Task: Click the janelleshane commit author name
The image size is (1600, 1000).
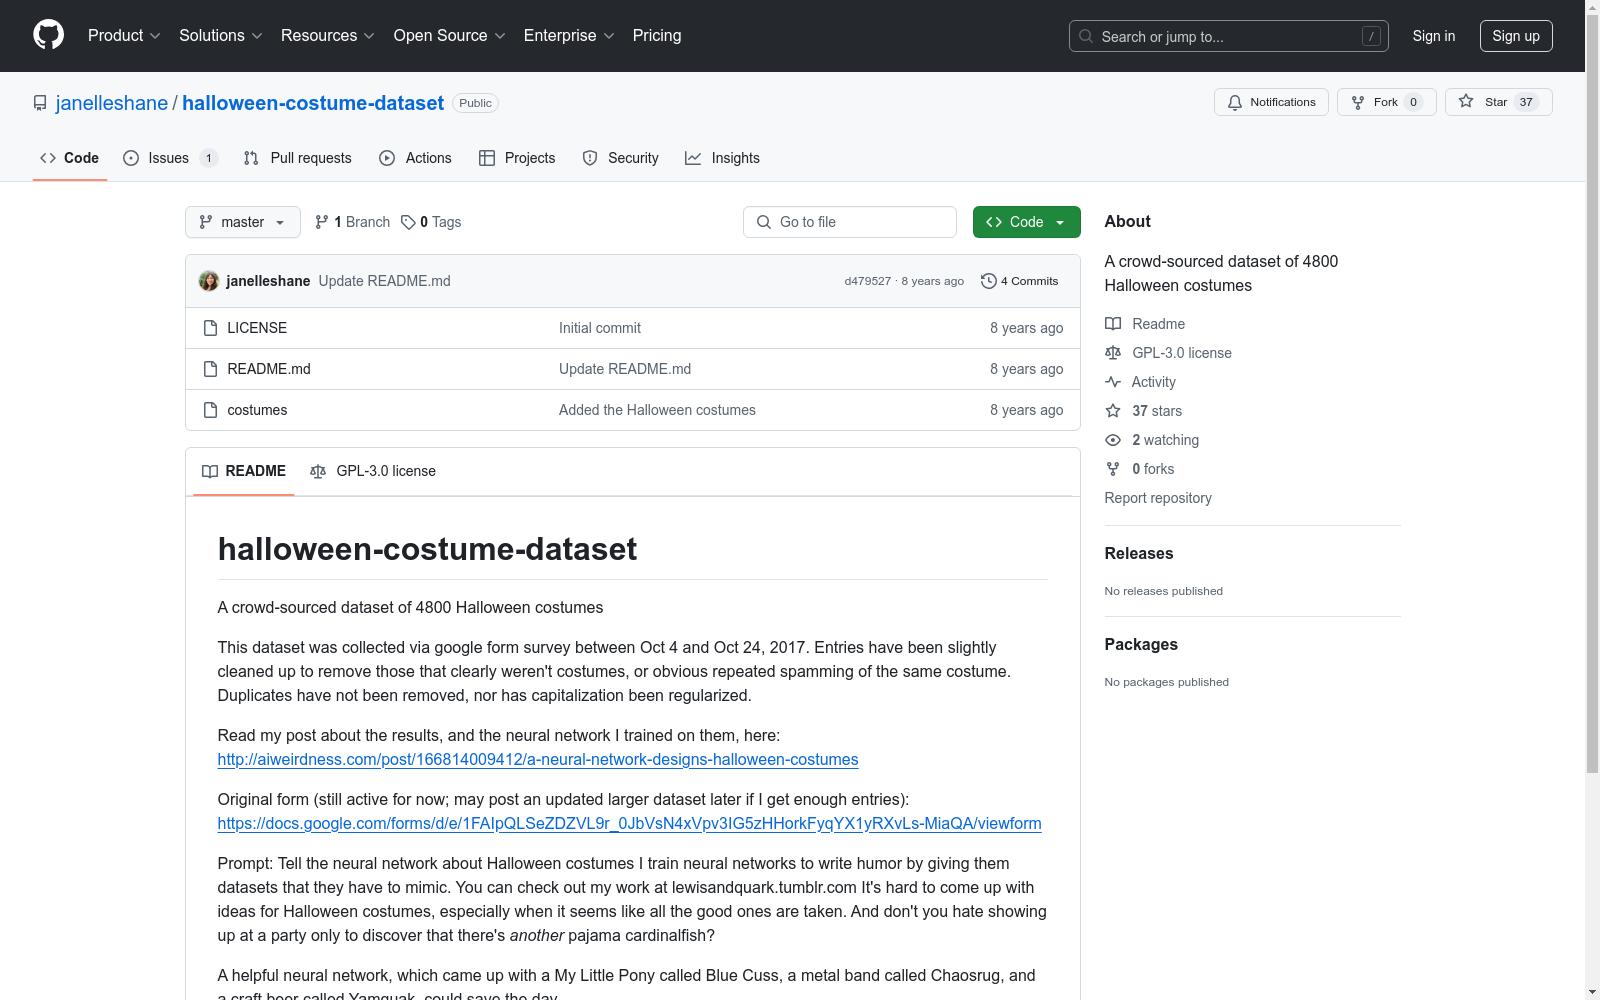Action: (x=268, y=281)
